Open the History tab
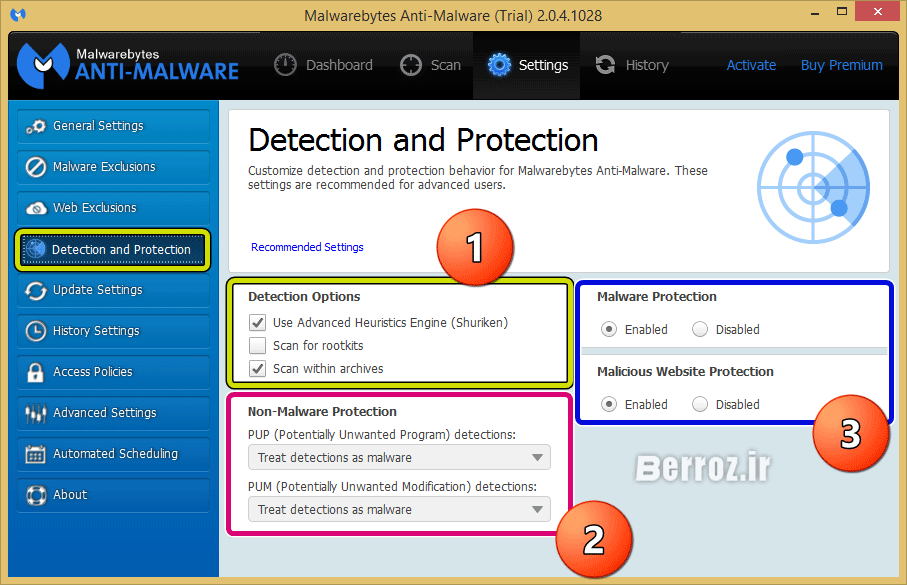The image size is (907, 585). (x=632, y=65)
